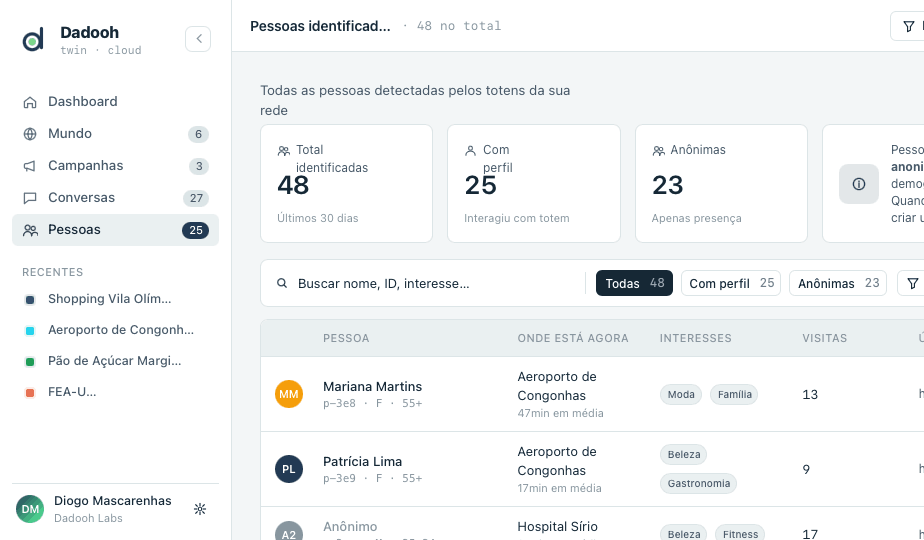Click the dark blue Shopping Vila Olím... swatch
This screenshot has width=924, height=540.
[x=30, y=299]
